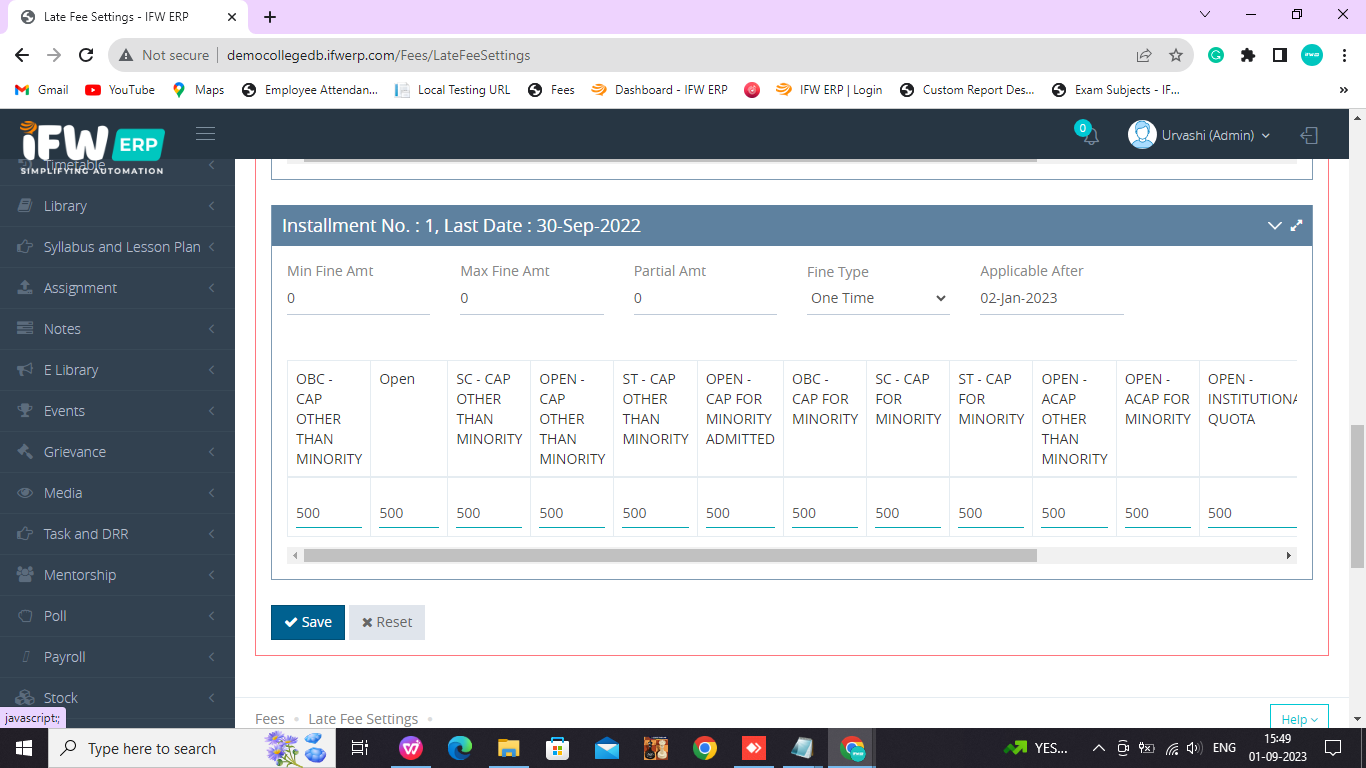1366x768 pixels.
Task: Click the Max Fine Amt input field
Action: (x=532, y=298)
